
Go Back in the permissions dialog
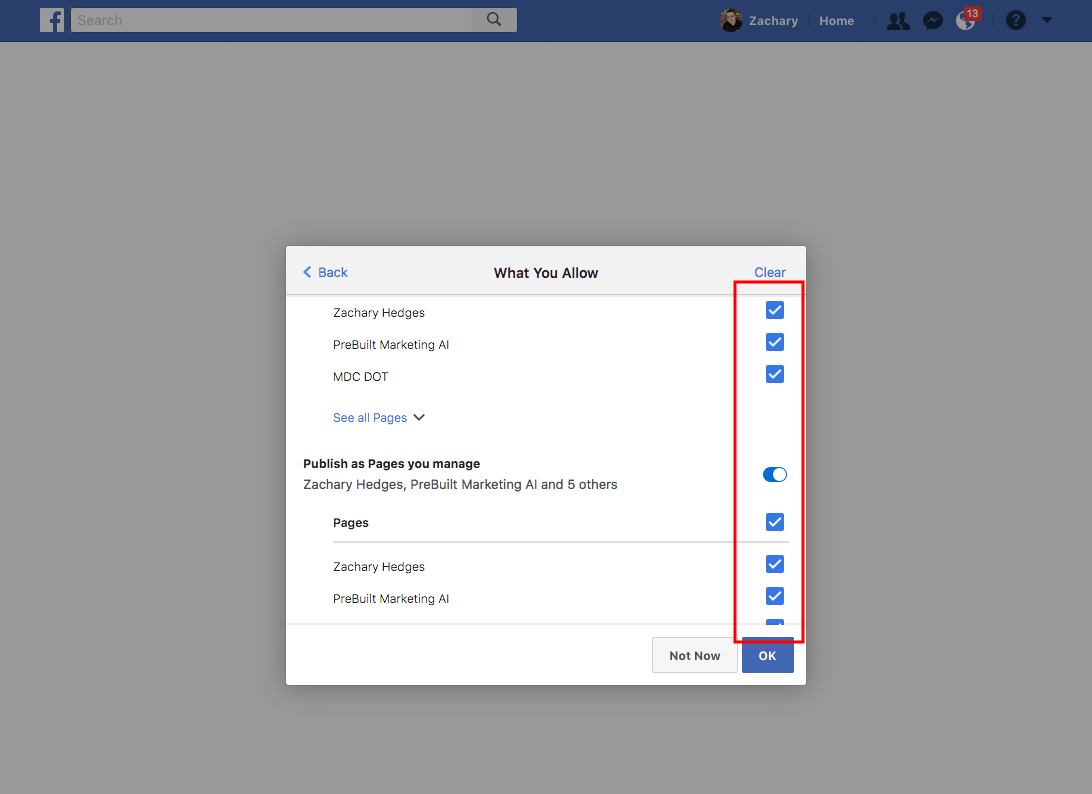tap(325, 272)
